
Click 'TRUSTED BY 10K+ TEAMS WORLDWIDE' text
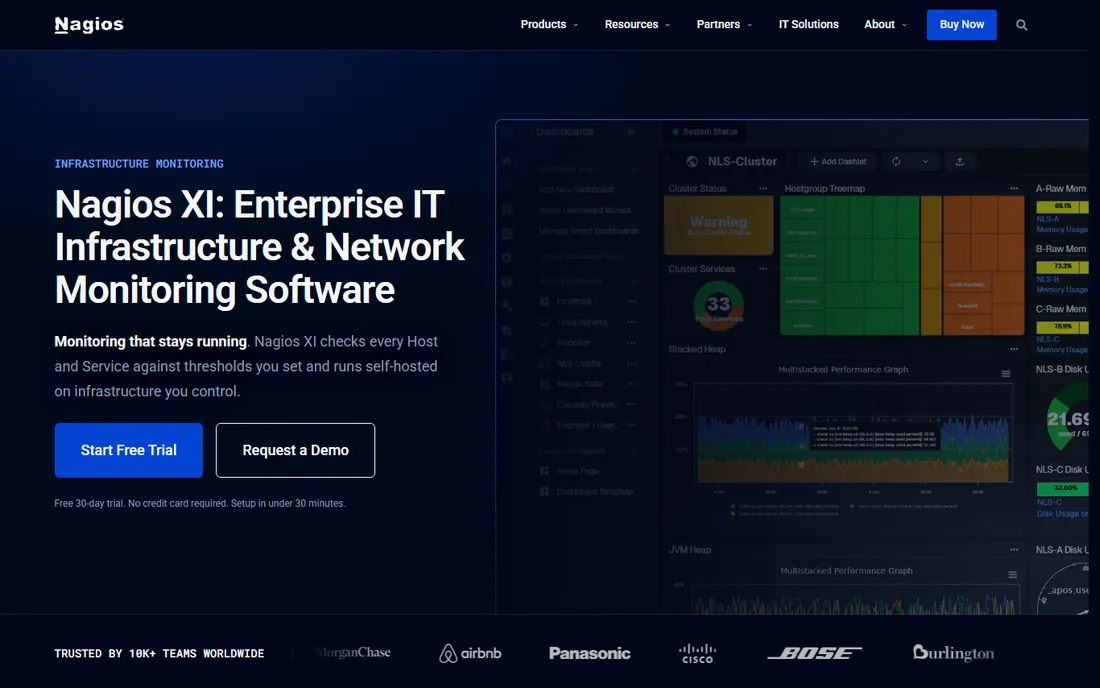159,654
